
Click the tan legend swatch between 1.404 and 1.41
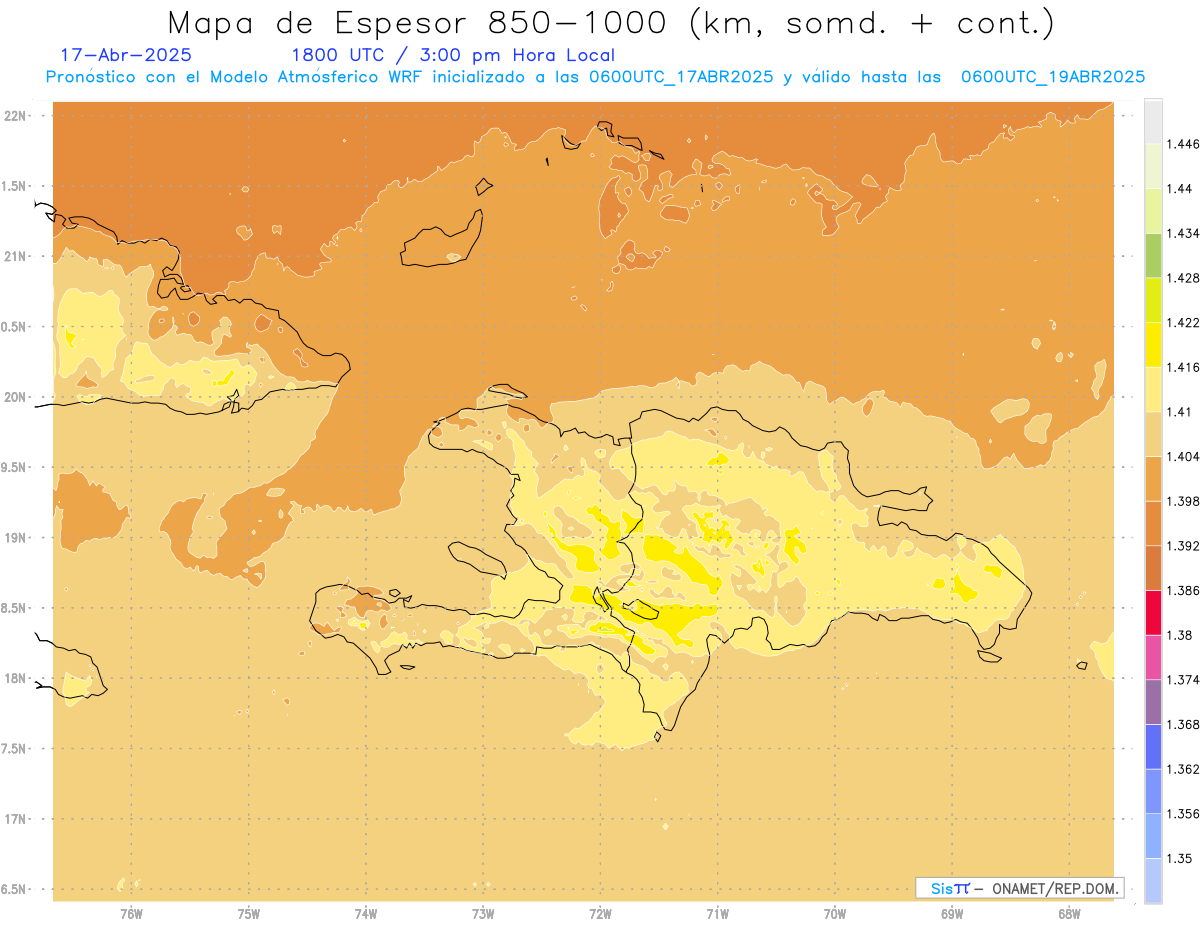(1153, 434)
